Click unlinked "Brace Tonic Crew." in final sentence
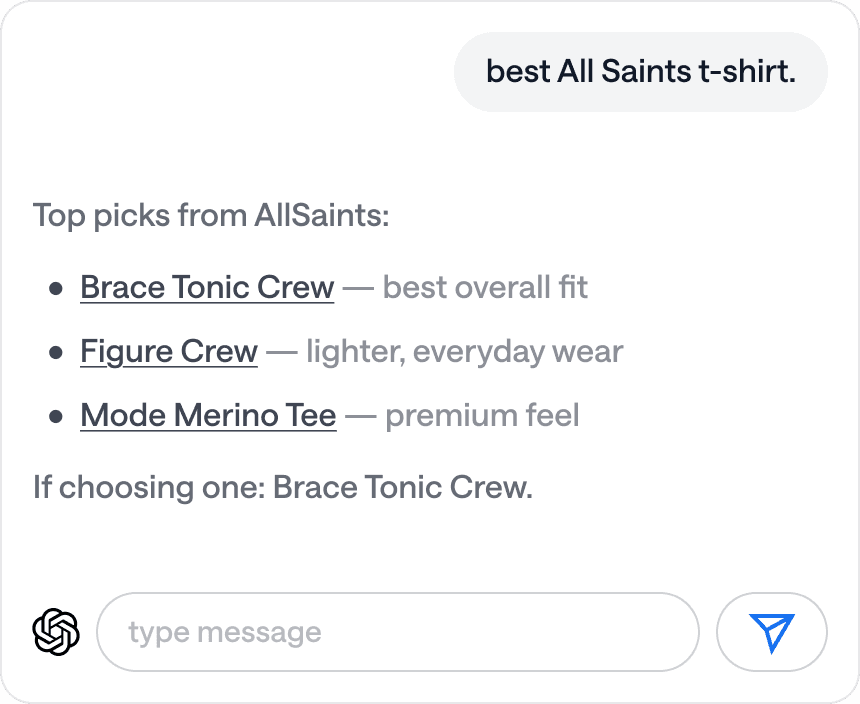The width and height of the screenshot is (860, 704). (x=403, y=488)
